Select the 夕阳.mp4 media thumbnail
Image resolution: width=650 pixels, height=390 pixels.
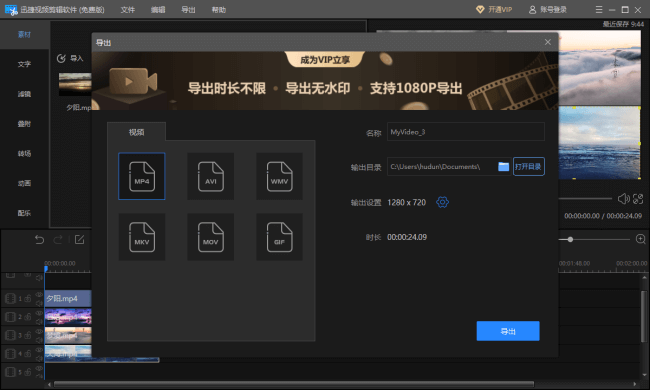[x=75, y=84]
